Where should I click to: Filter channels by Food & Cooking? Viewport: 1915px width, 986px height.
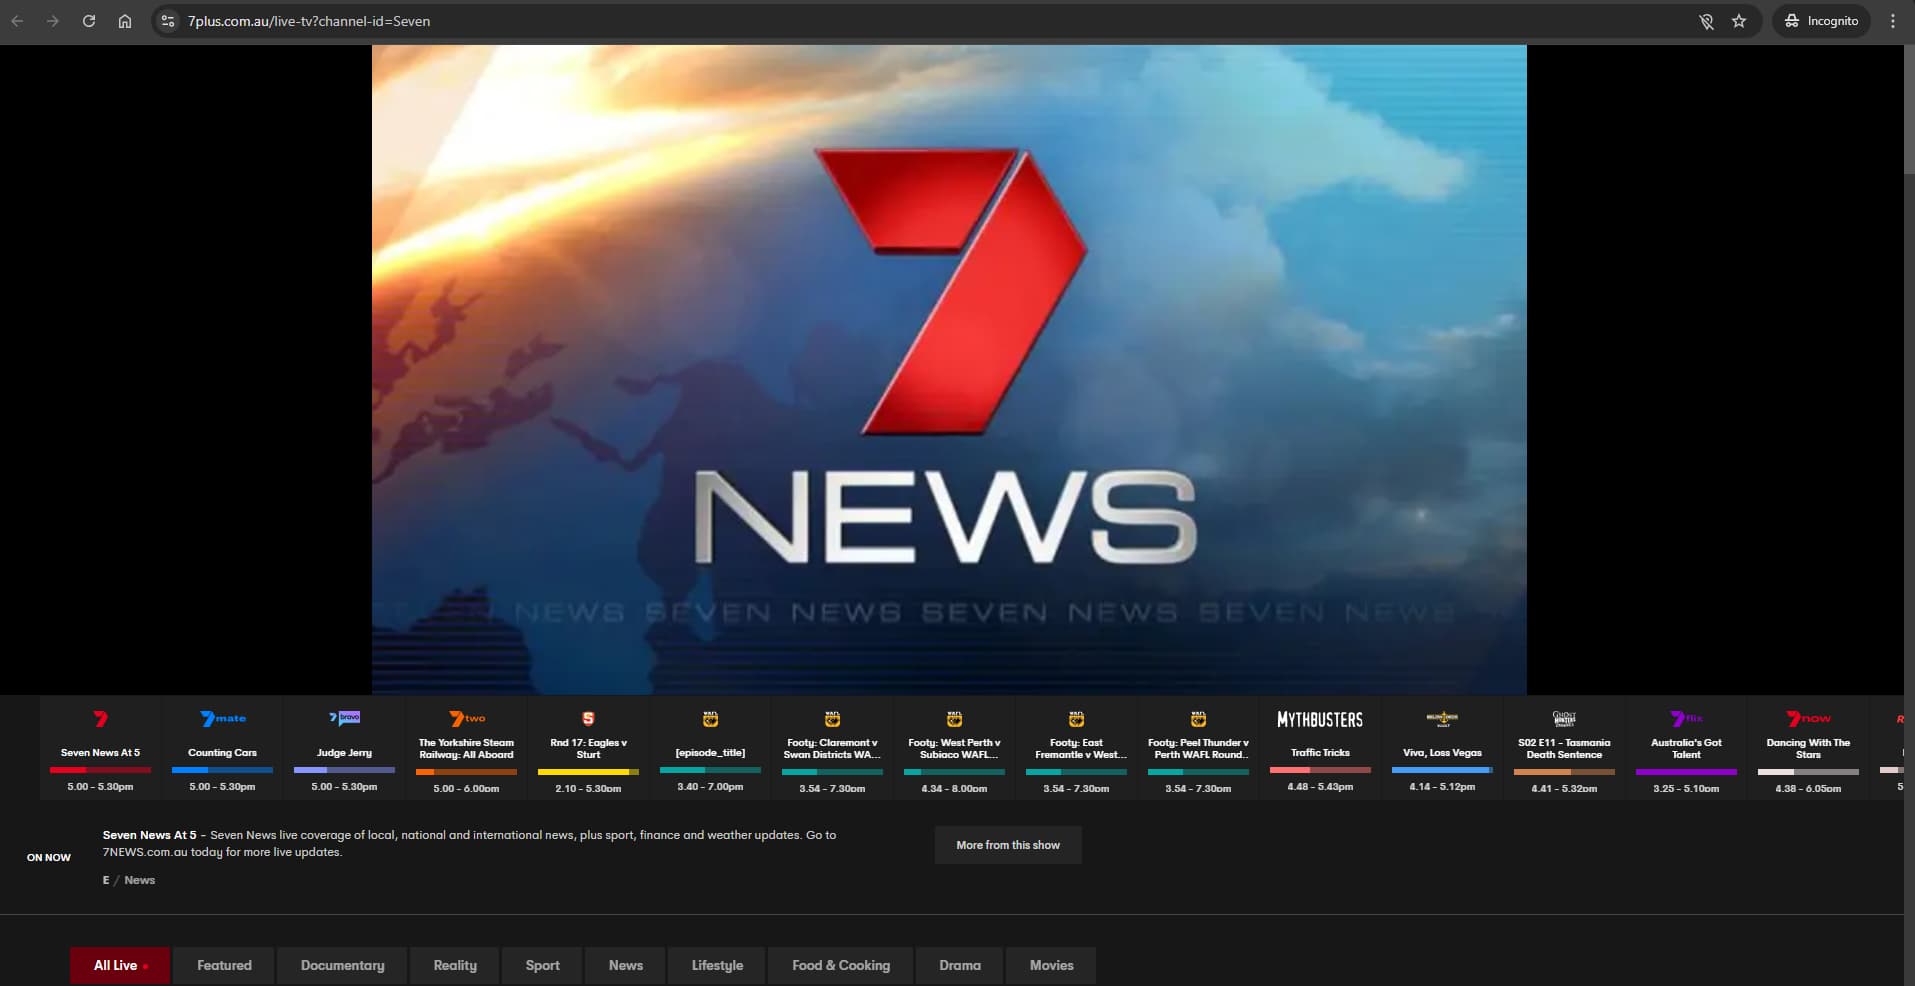click(x=840, y=965)
